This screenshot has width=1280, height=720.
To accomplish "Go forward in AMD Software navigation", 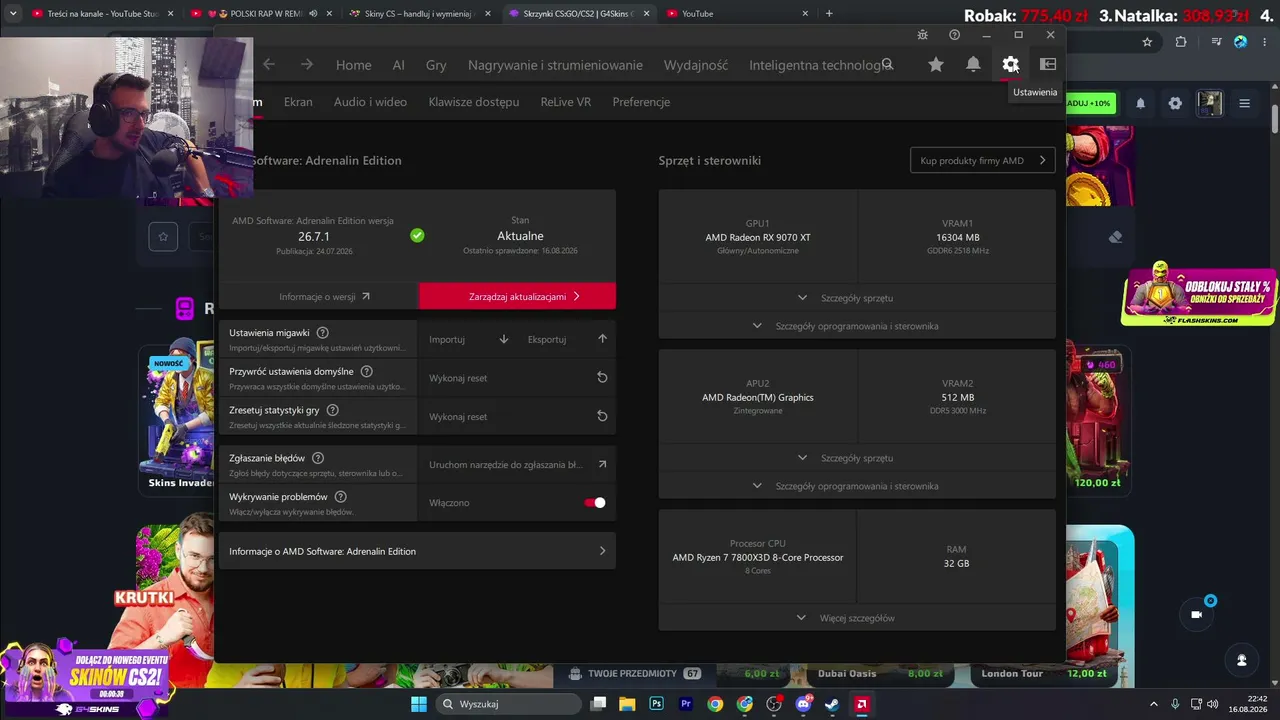I will [307, 65].
